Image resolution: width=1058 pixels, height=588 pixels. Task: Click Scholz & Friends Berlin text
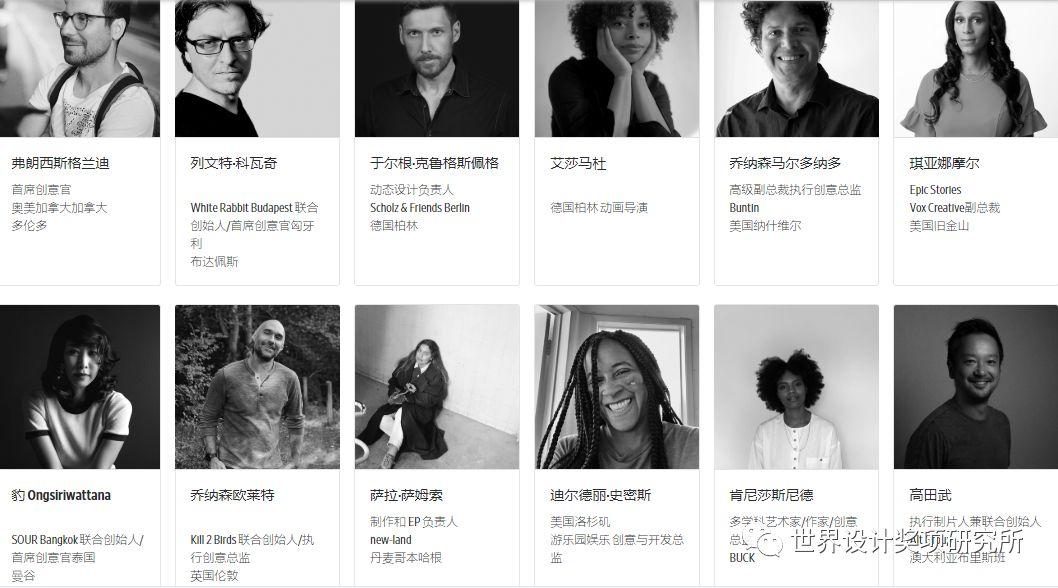pyautogui.click(x=420, y=208)
